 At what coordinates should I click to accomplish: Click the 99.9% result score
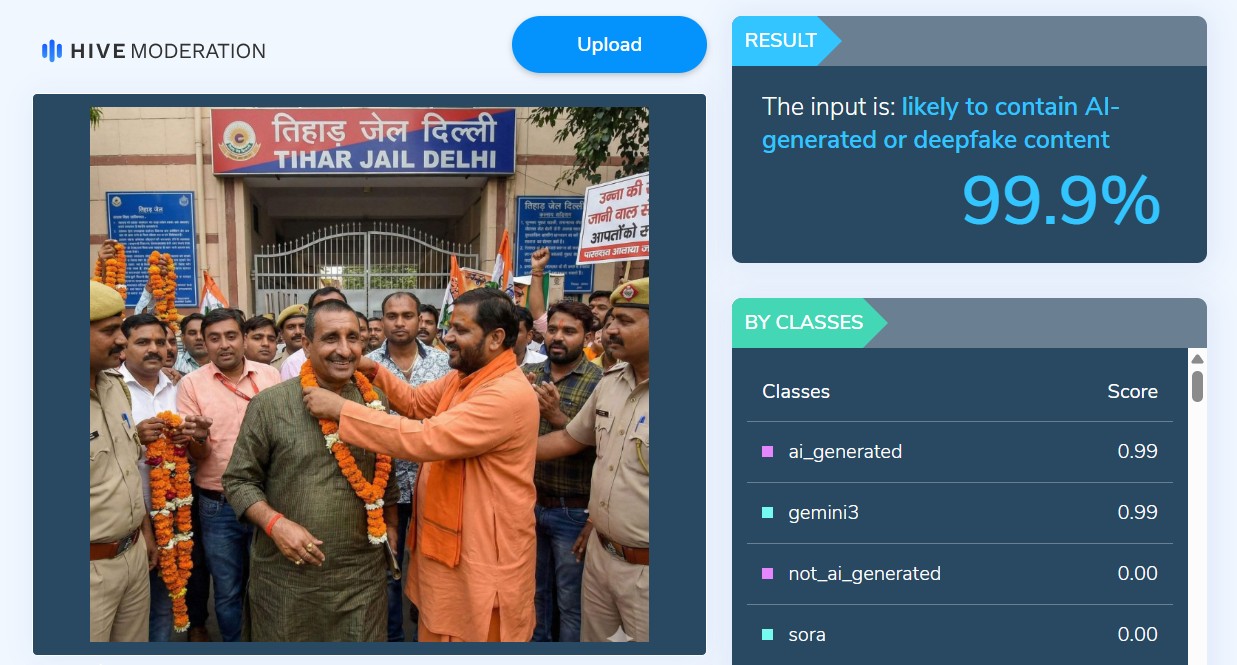pyautogui.click(x=1060, y=201)
